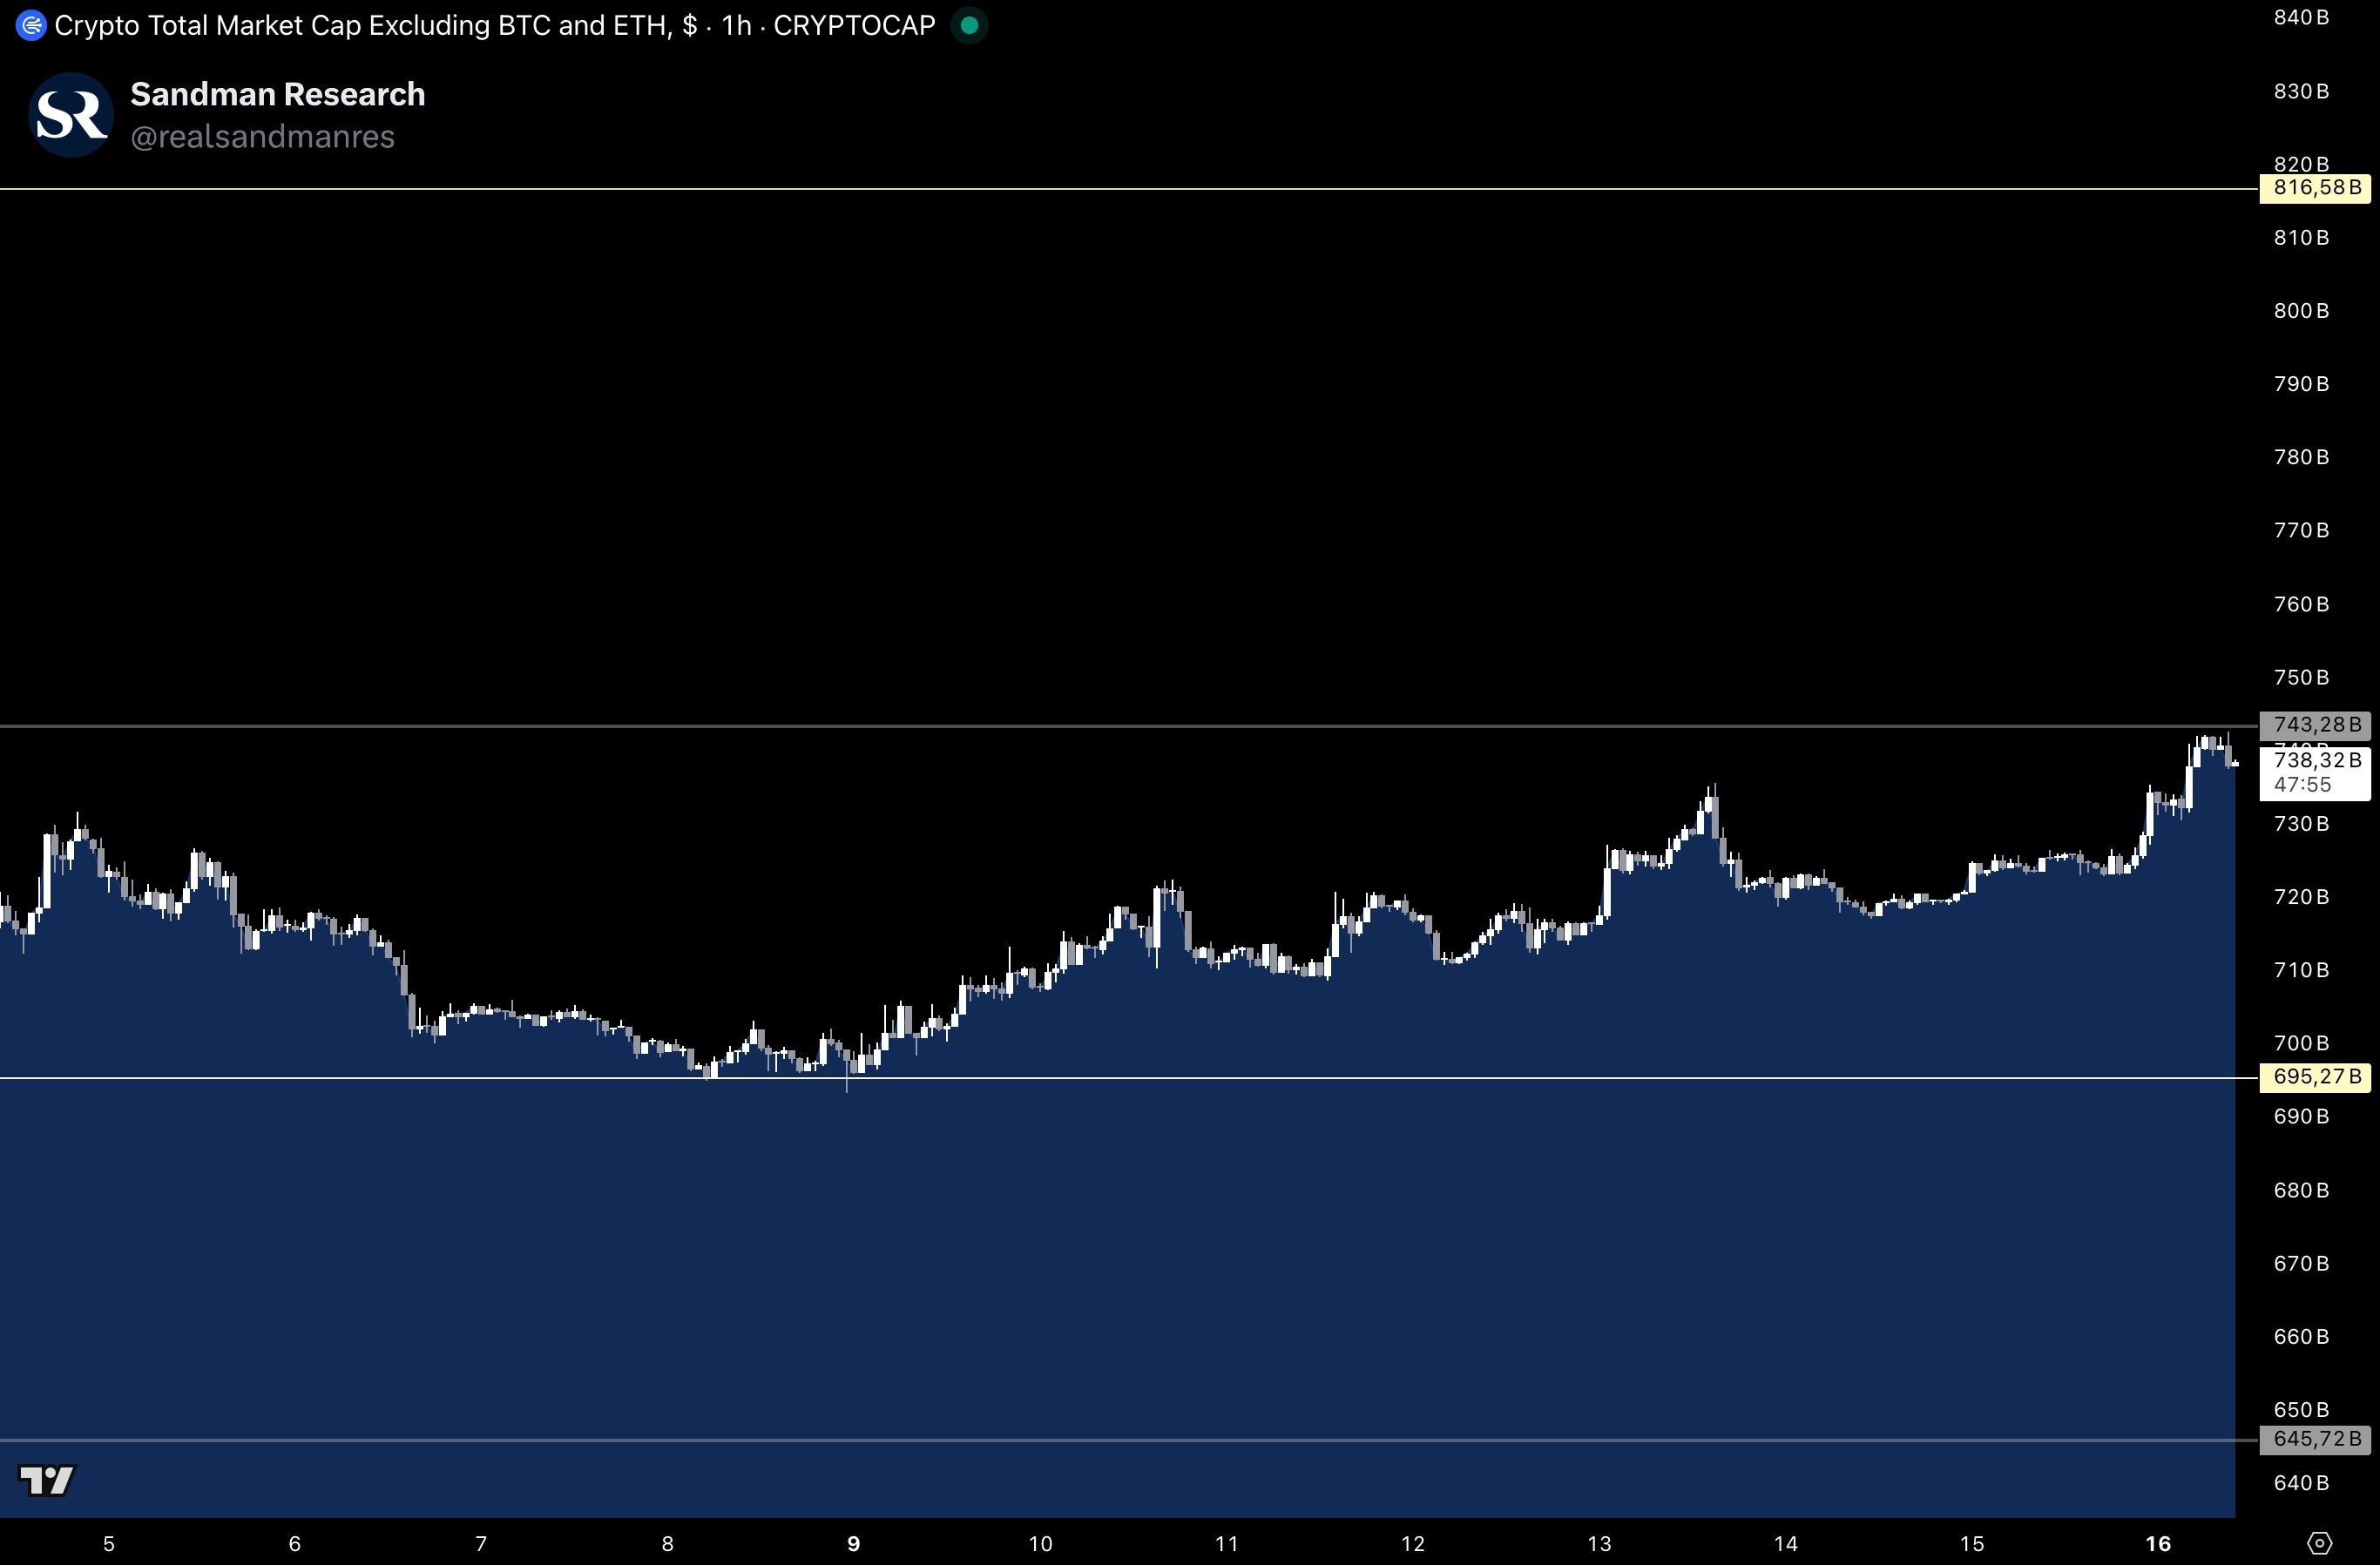Click the current price 738,32 B label
The height and width of the screenshot is (1565, 2380).
point(2315,761)
